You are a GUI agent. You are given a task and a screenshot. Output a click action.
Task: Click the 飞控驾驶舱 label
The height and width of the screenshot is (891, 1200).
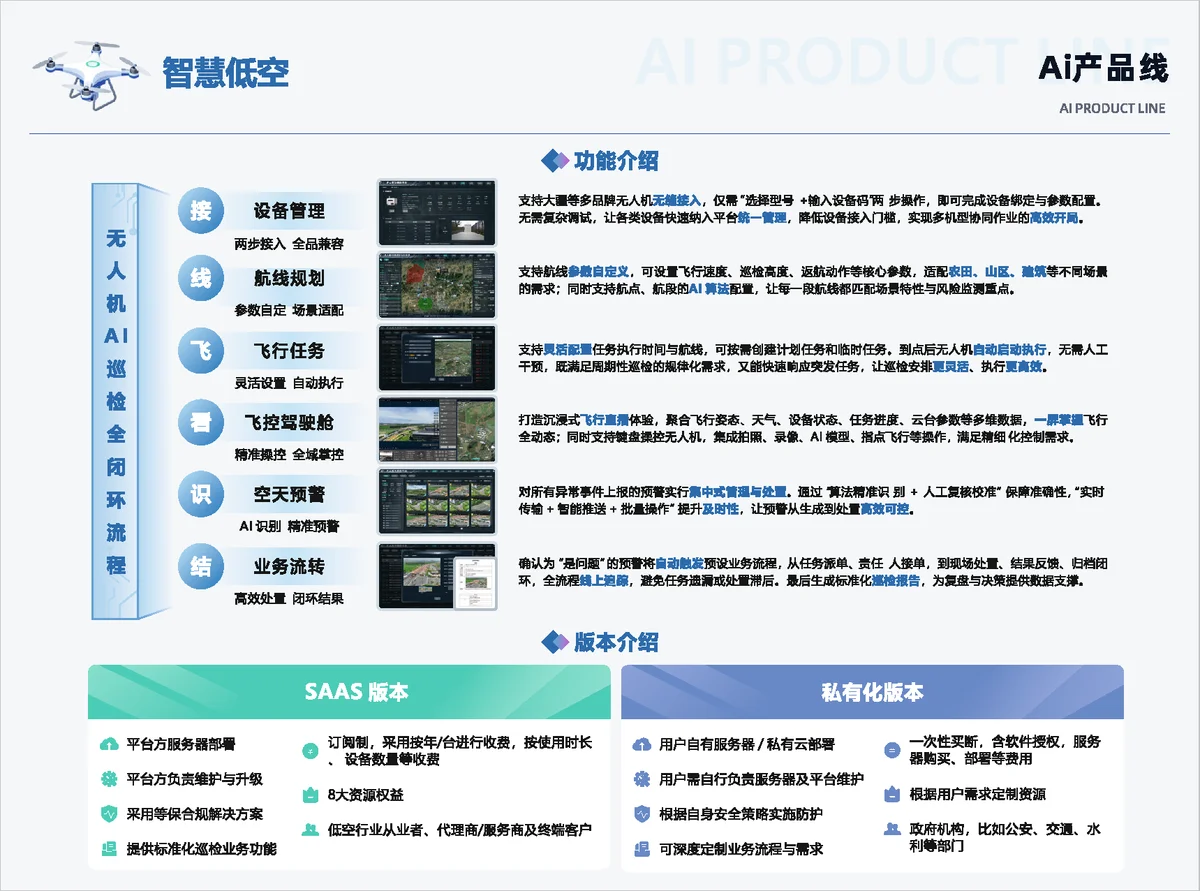pyautogui.click(x=289, y=423)
